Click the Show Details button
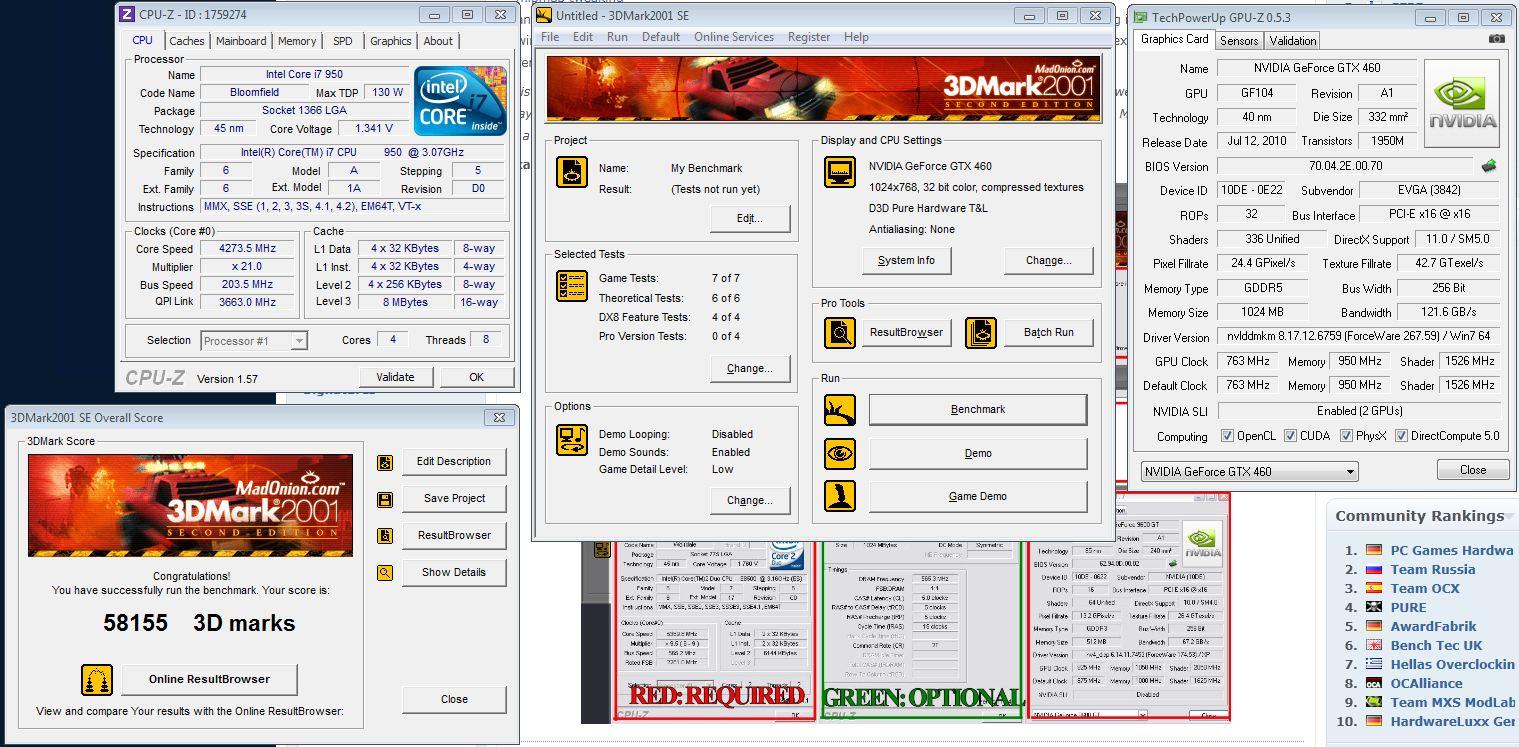The image size is (1519, 747). 454,572
